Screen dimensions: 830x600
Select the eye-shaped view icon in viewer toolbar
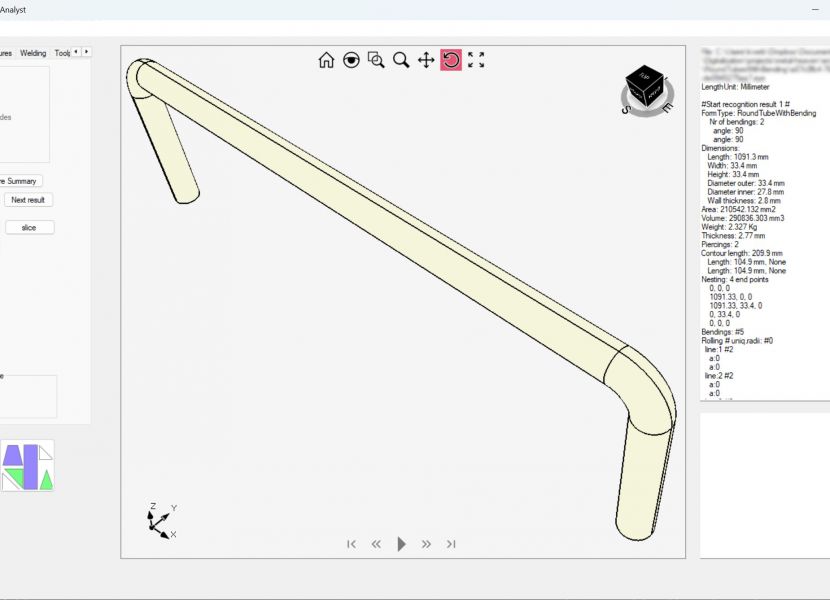[351, 60]
